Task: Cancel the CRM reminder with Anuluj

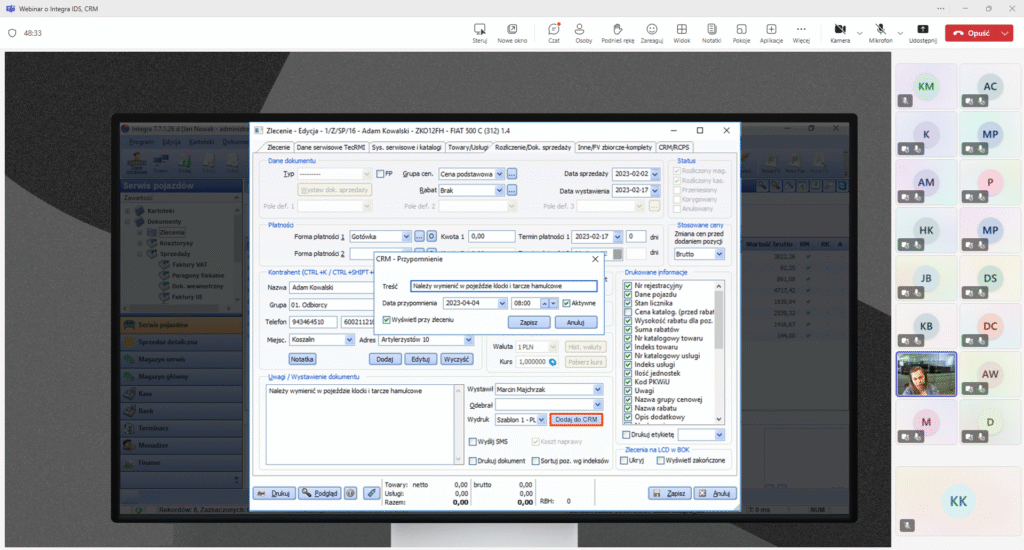Action: point(575,323)
